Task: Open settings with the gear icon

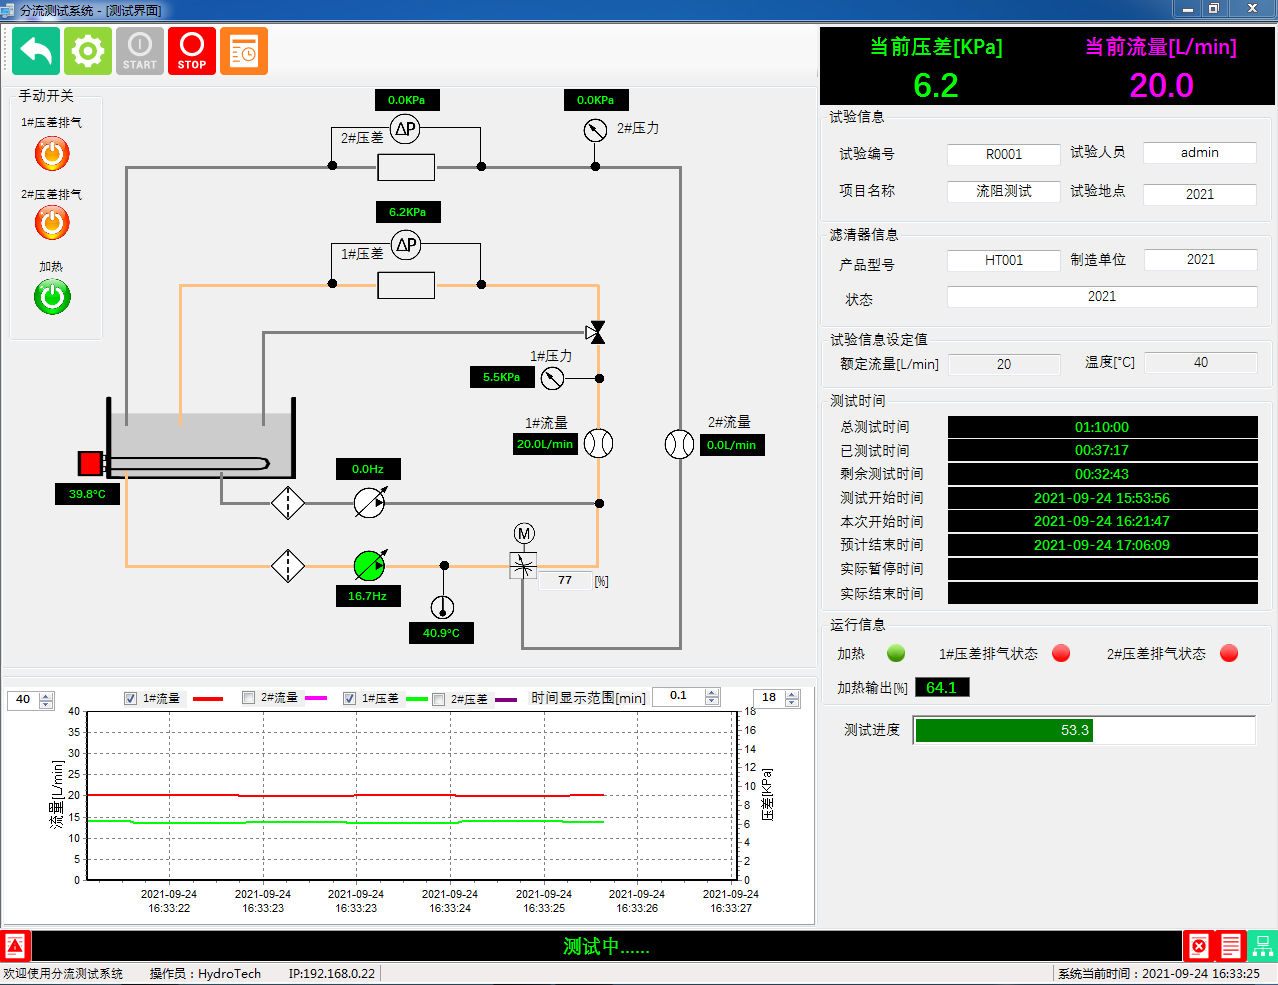Action: [x=88, y=51]
